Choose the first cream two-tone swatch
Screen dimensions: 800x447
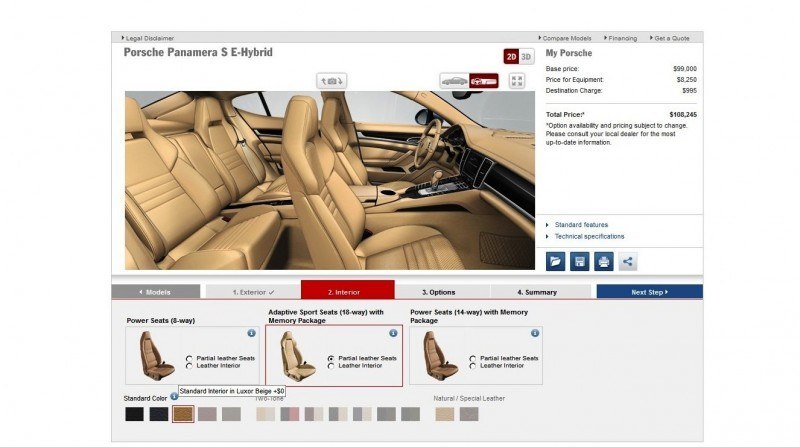point(265,414)
